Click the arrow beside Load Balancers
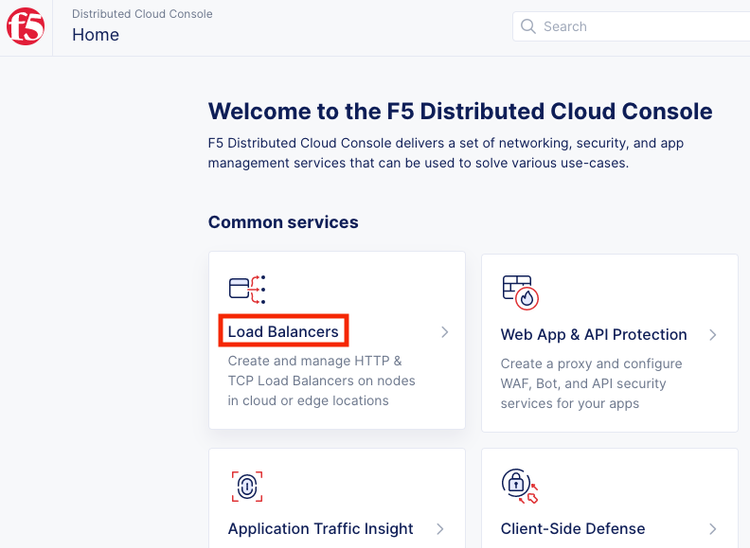Viewport: 750px width, 548px height. click(445, 332)
